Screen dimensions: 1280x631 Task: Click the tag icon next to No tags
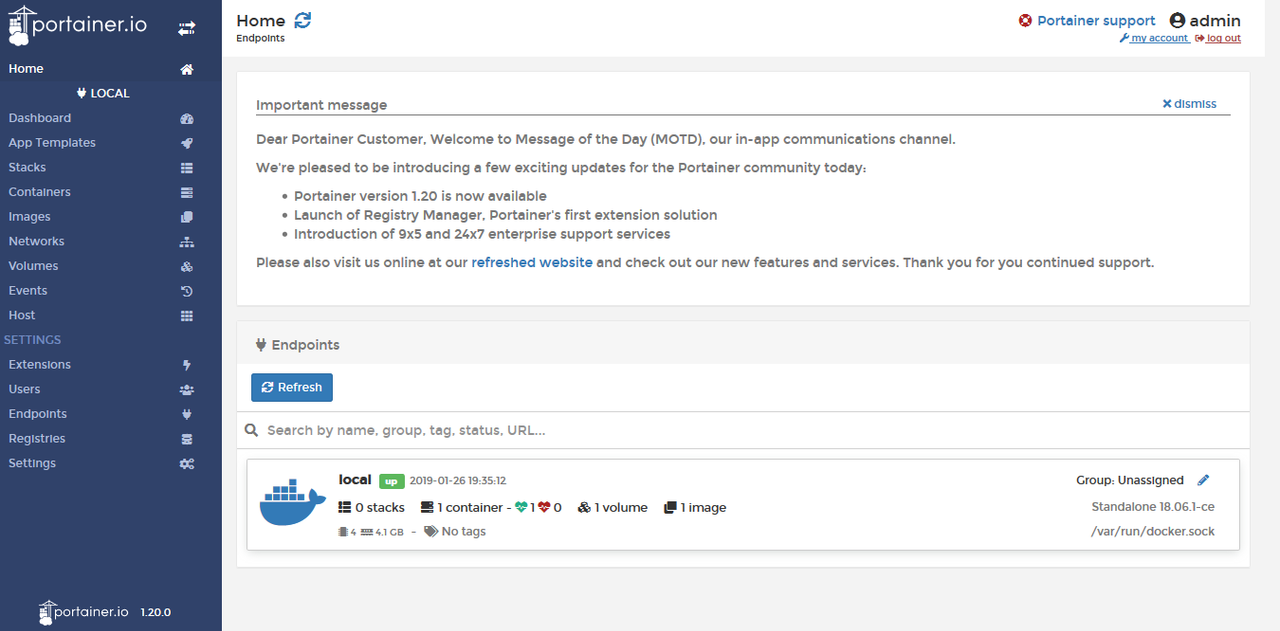point(431,532)
